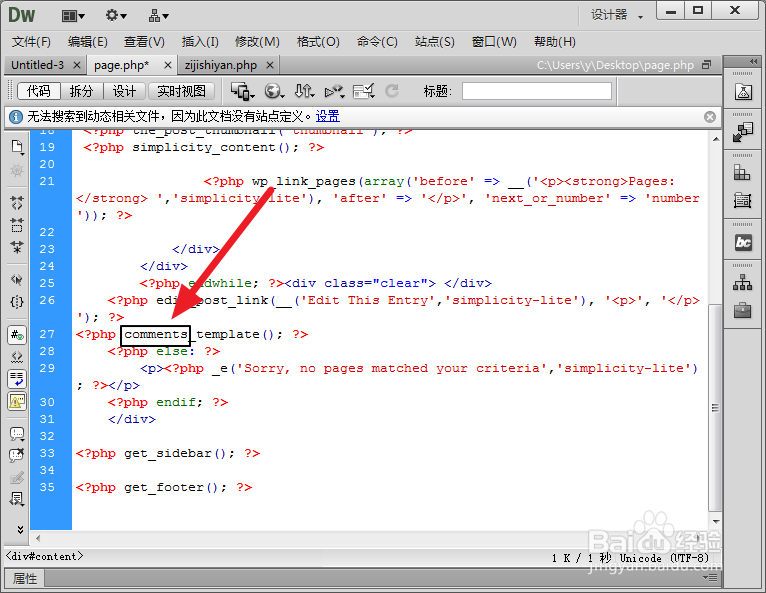Viewport: 766px width, 593px height.
Task: Open the 文件(F) menu
Action: [31, 42]
